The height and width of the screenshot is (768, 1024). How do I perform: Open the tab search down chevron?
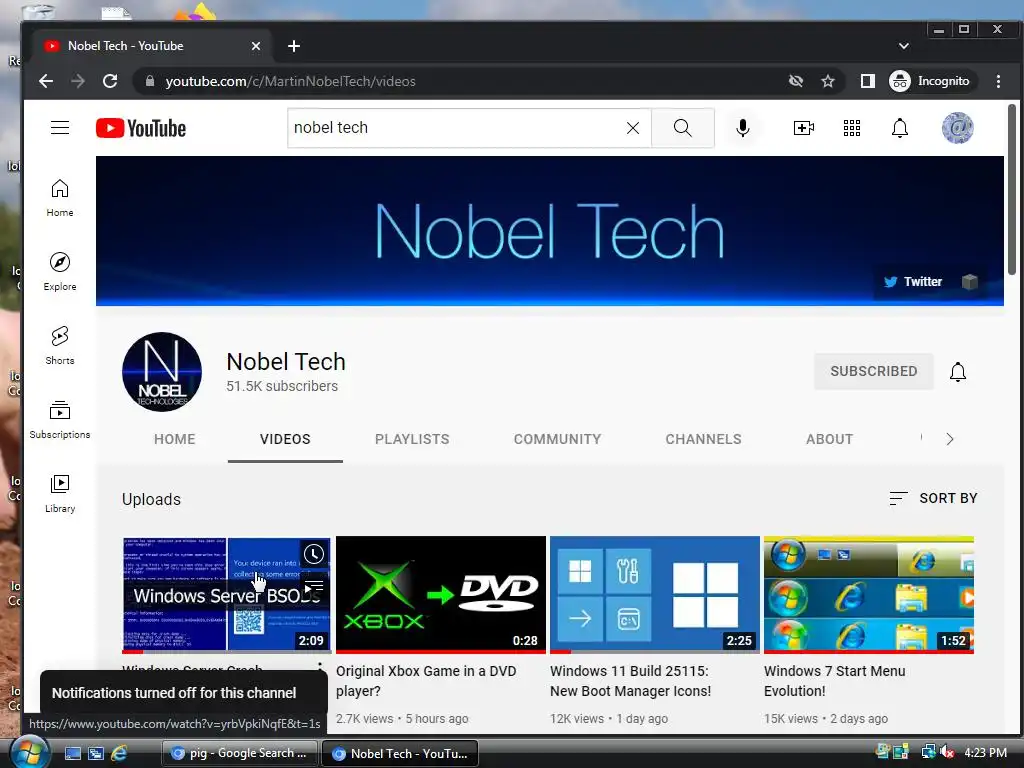904,46
